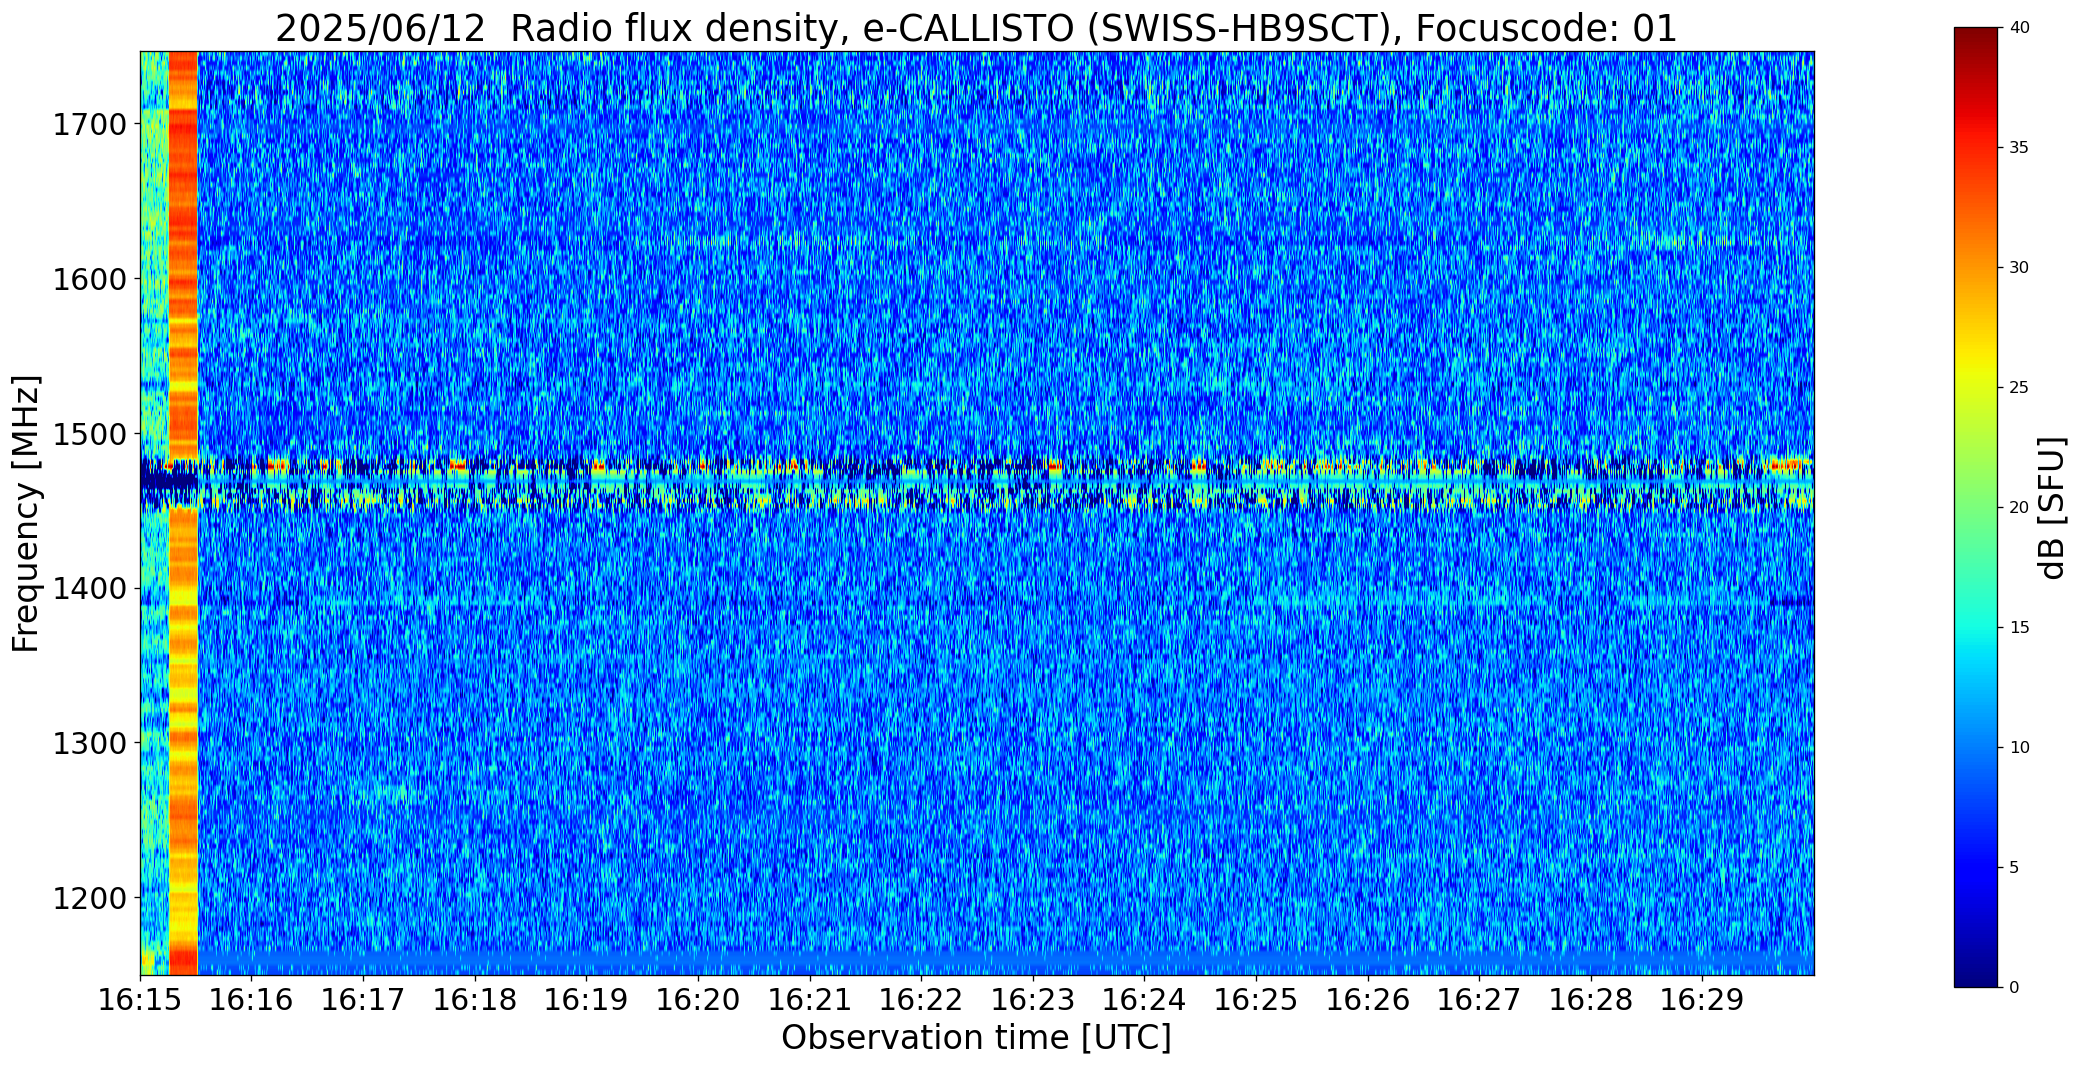Click the 1500 frequency tick label
Viewport: 2082px width, 1067px height.
click(x=89, y=434)
